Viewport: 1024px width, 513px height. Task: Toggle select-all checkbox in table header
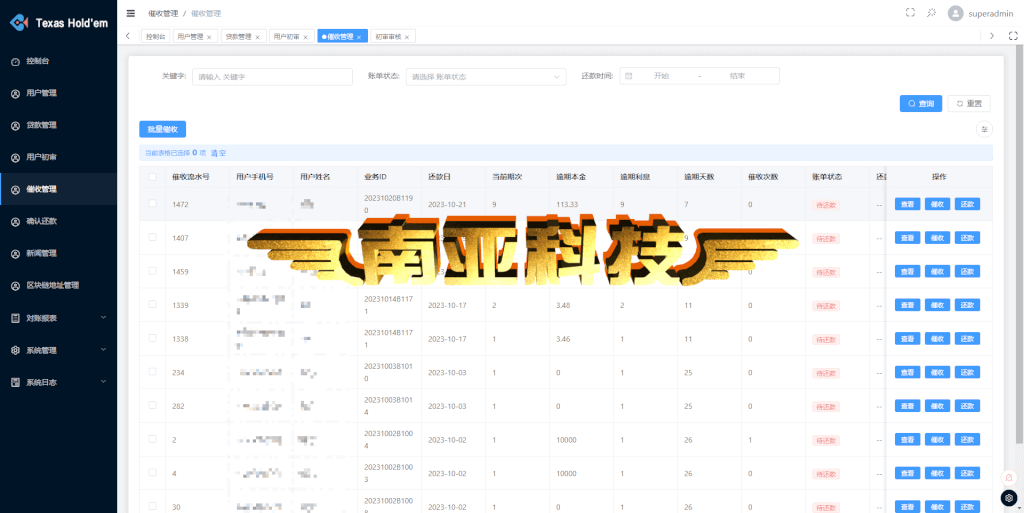pyautogui.click(x=152, y=177)
